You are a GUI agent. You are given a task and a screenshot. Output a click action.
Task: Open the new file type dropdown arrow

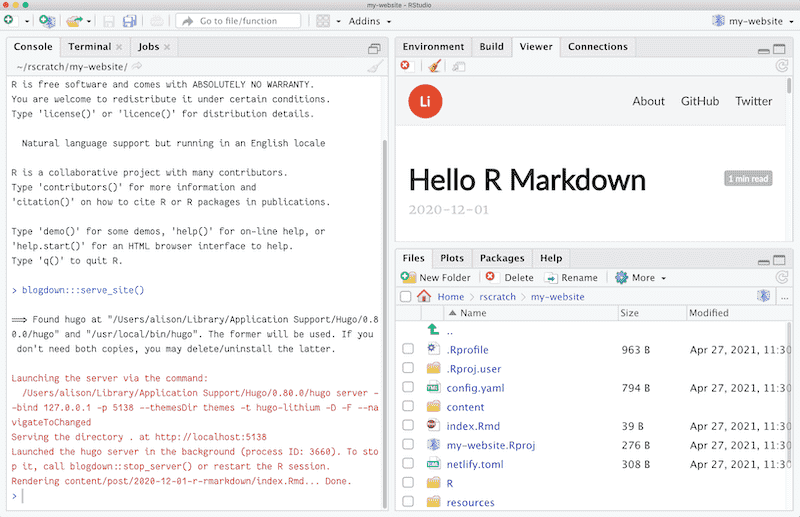point(27,21)
